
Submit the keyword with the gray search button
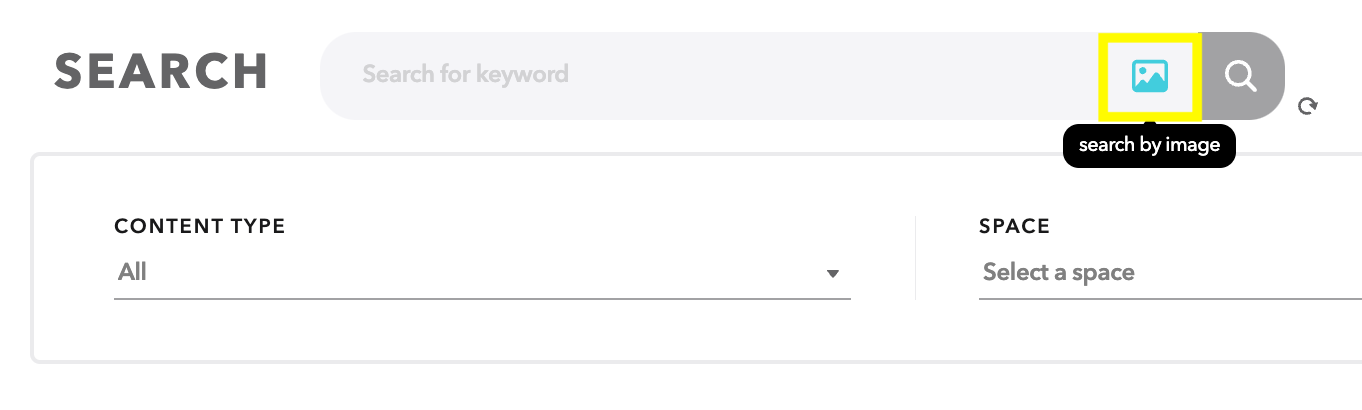(1242, 76)
